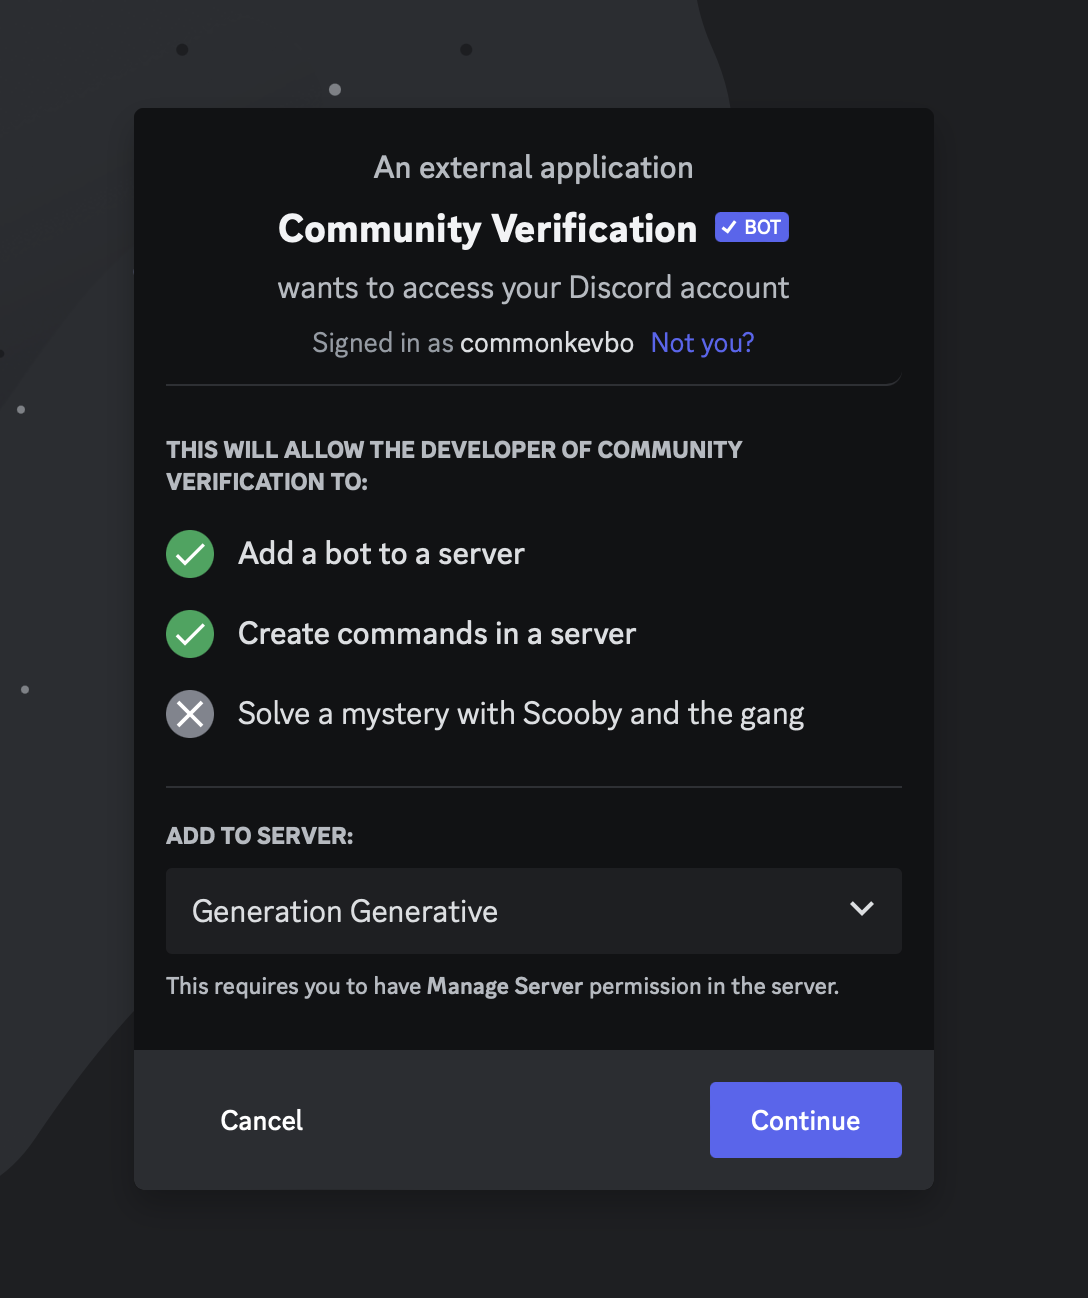Viewport: 1088px width, 1298px height.
Task: Click green check beside Create commands
Action: (190, 634)
